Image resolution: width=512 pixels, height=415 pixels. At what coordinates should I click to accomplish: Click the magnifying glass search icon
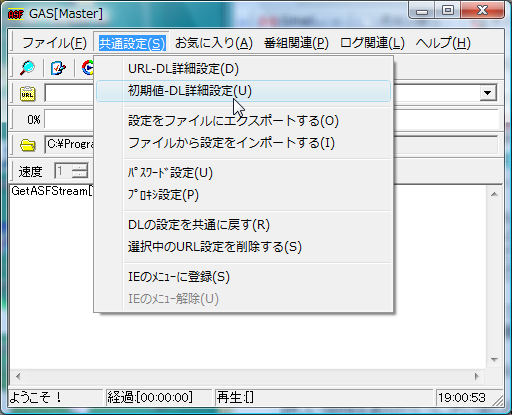pos(27,68)
